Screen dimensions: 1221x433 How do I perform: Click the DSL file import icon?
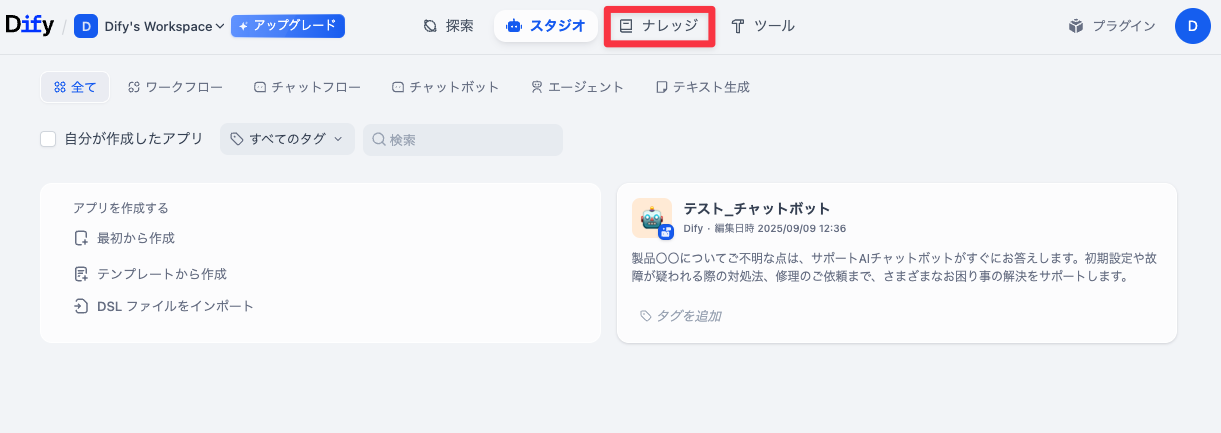pyautogui.click(x=82, y=306)
